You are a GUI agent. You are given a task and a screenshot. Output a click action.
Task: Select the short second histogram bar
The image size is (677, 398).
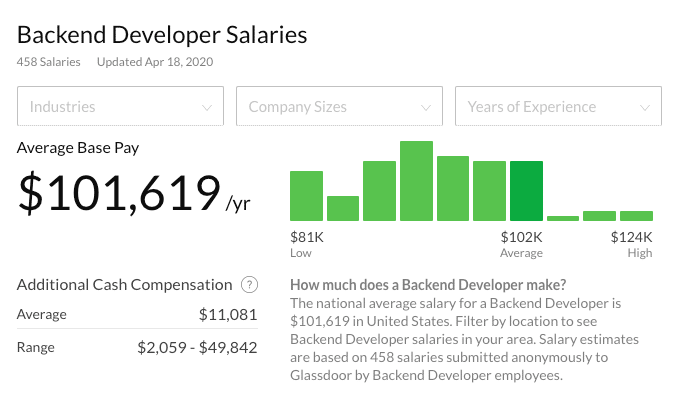point(343,208)
